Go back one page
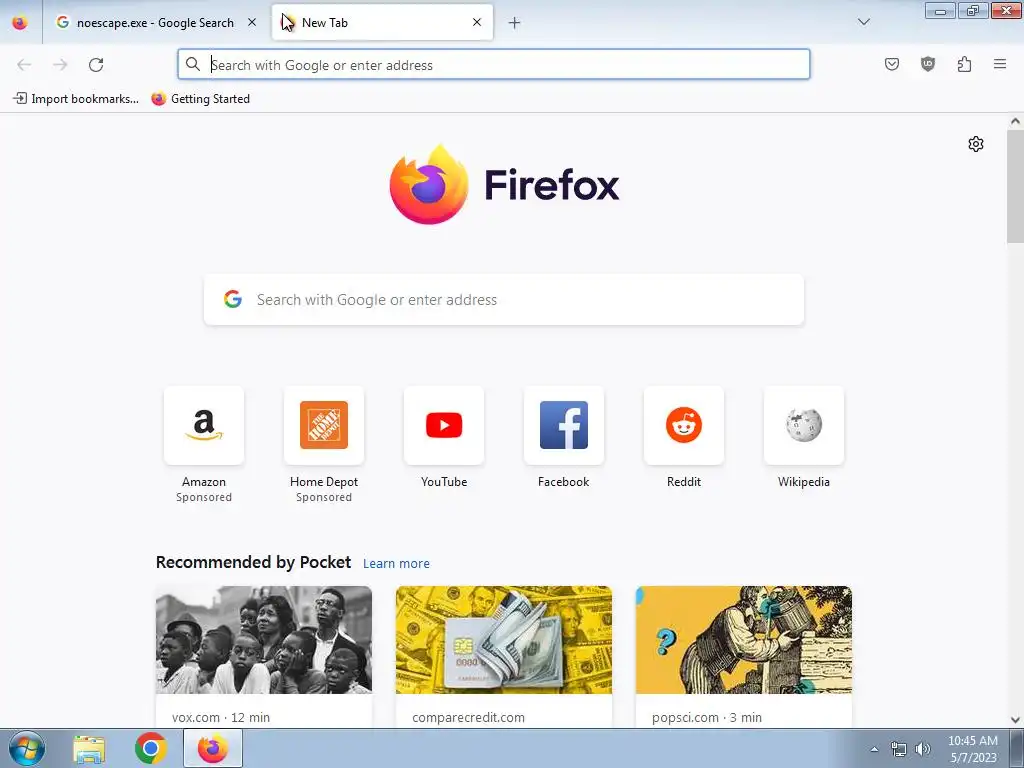The height and width of the screenshot is (768, 1024). coord(24,65)
